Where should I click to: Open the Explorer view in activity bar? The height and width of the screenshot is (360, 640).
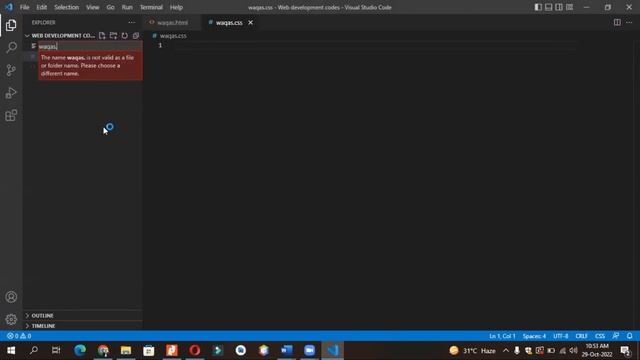pyautogui.click(x=11, y=25)
